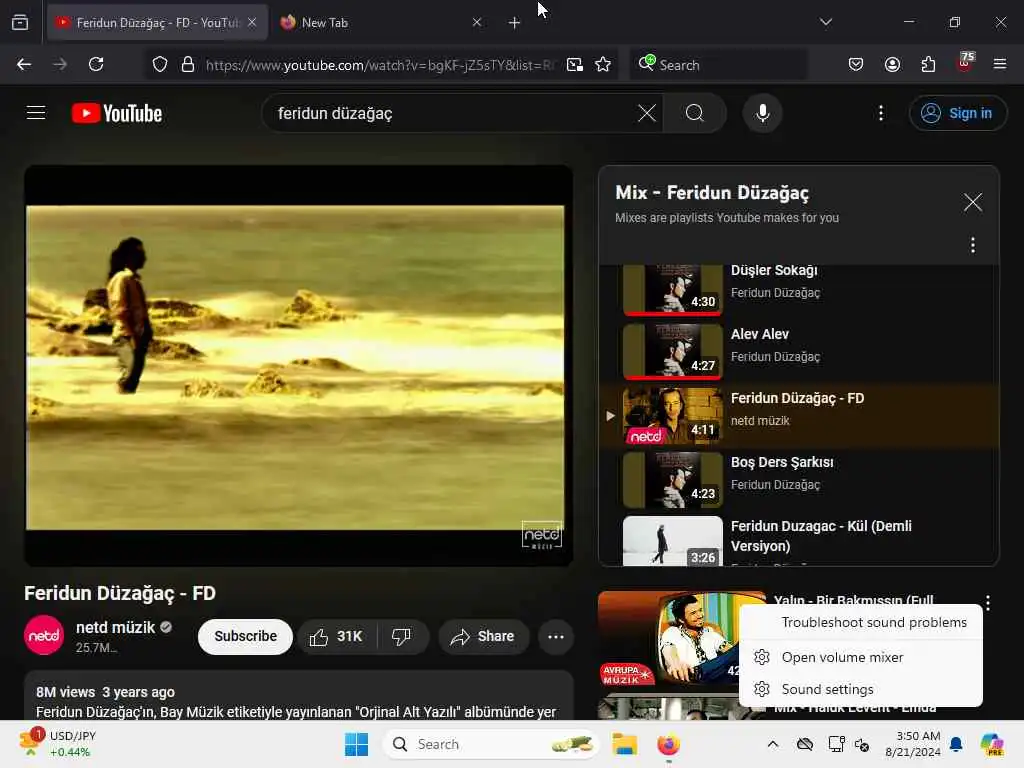Go back in Firefox
This screenshot has width=1024, height=768.
pos(24,64)
